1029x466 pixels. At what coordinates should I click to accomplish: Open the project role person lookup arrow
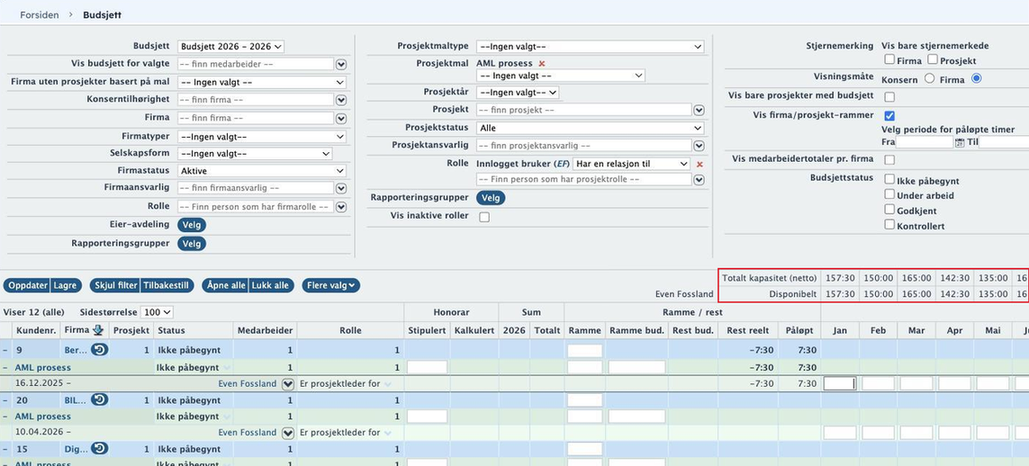click(x=699, y=180)
